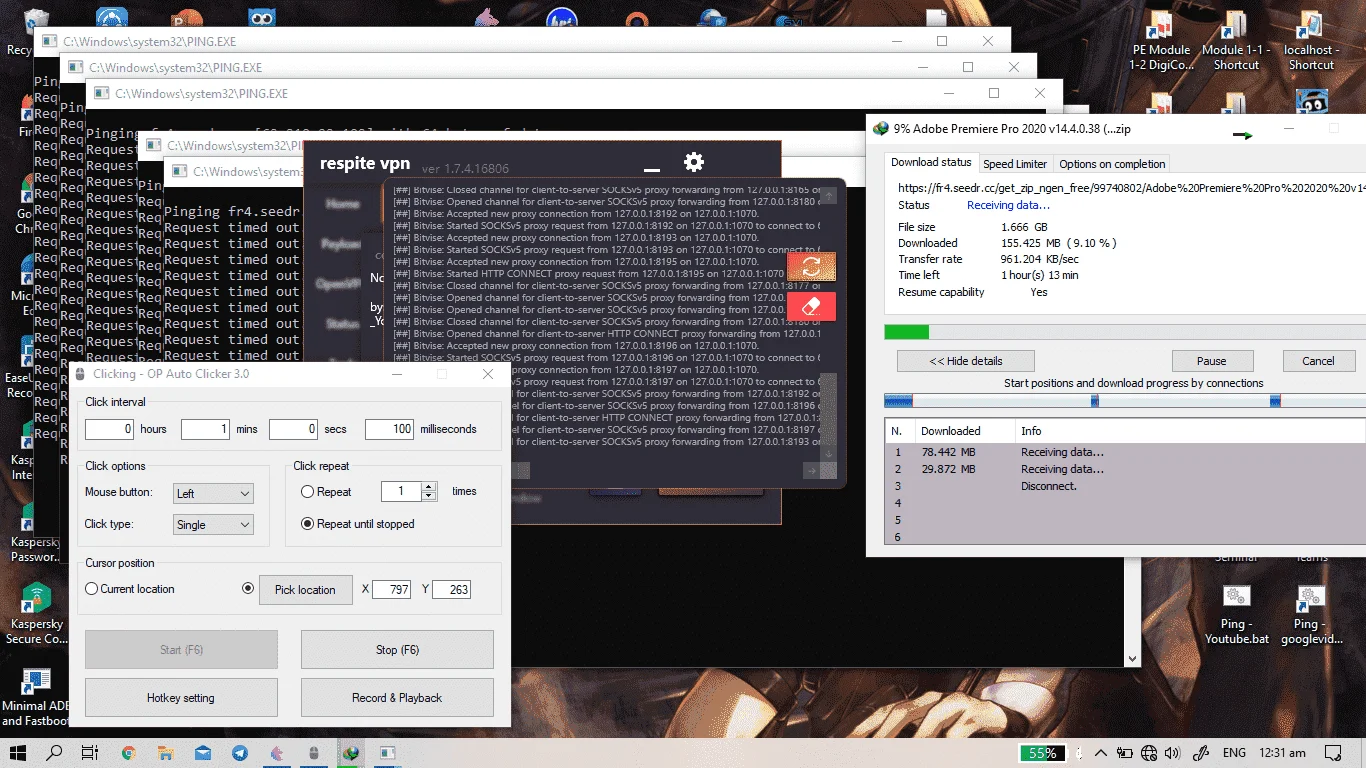Click Home in respite vpn sidebar
The image size is (1366, 768).
[x=343, y=204]
